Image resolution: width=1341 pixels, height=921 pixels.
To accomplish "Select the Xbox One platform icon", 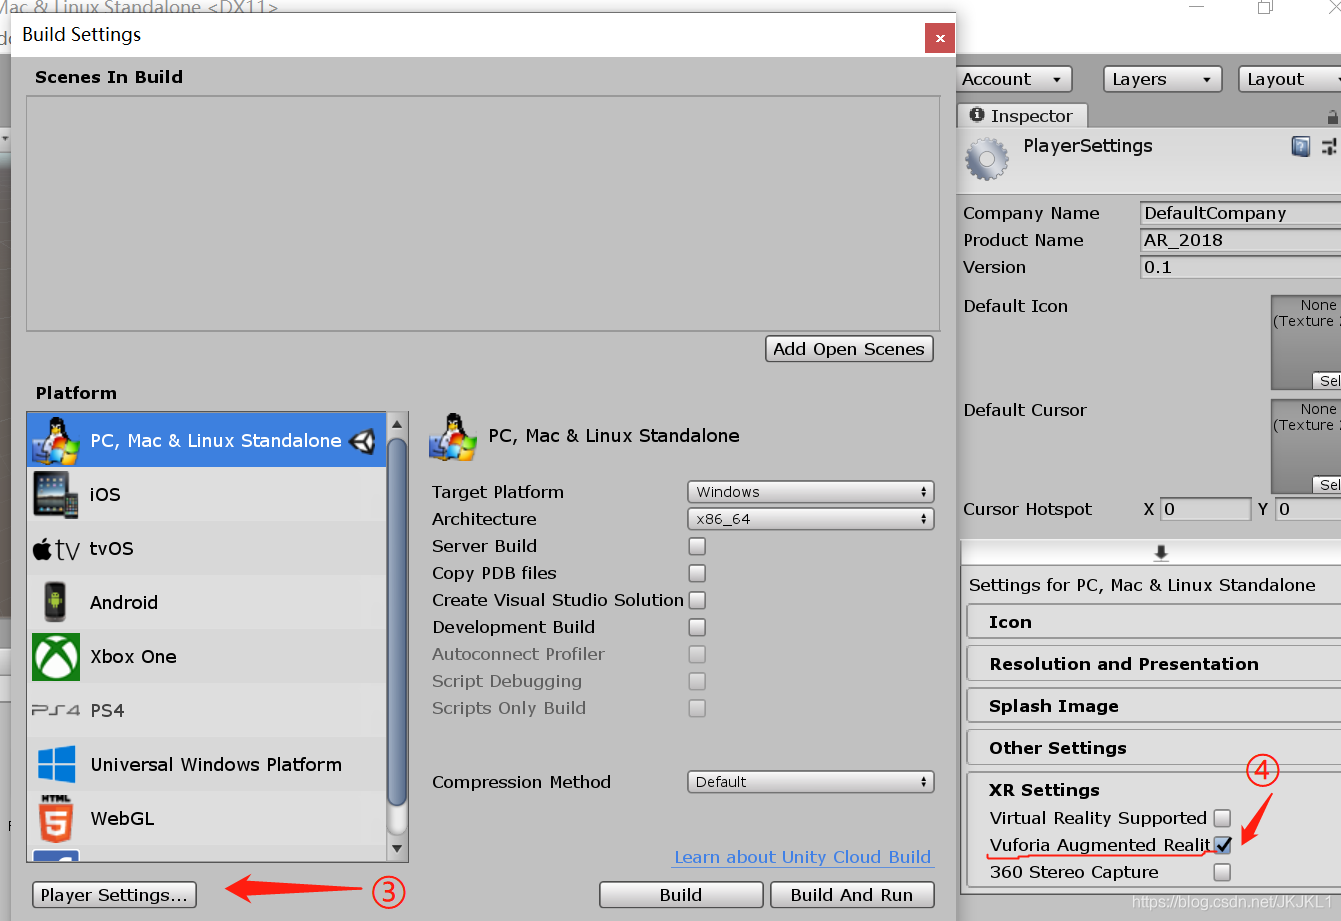I will (56, 656).
